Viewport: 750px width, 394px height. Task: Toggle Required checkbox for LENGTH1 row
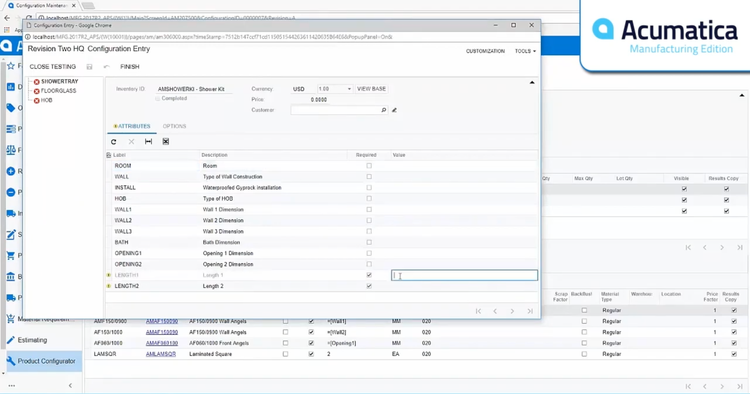click(x=369, y=275)
